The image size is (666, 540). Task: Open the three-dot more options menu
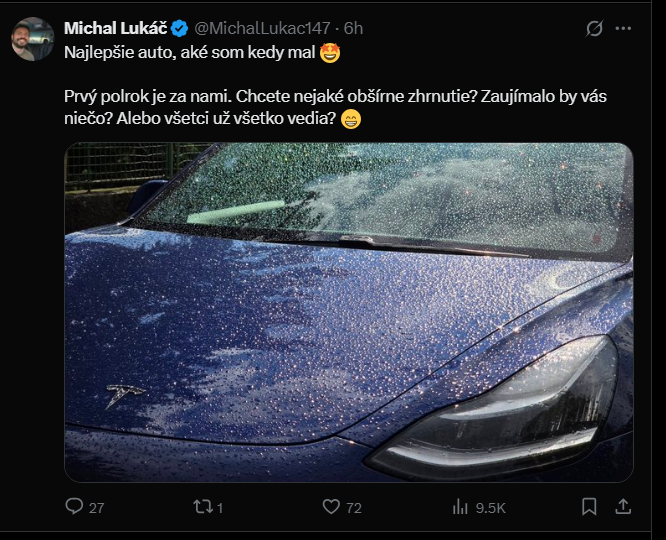[623, 28]
